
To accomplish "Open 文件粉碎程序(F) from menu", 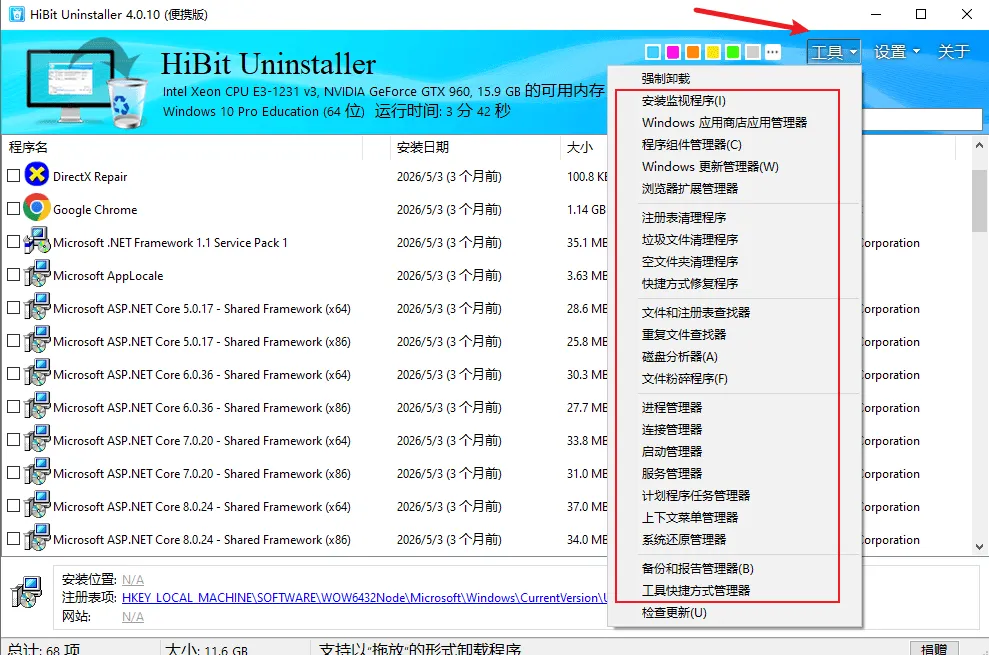I will [x=684, y=379].
